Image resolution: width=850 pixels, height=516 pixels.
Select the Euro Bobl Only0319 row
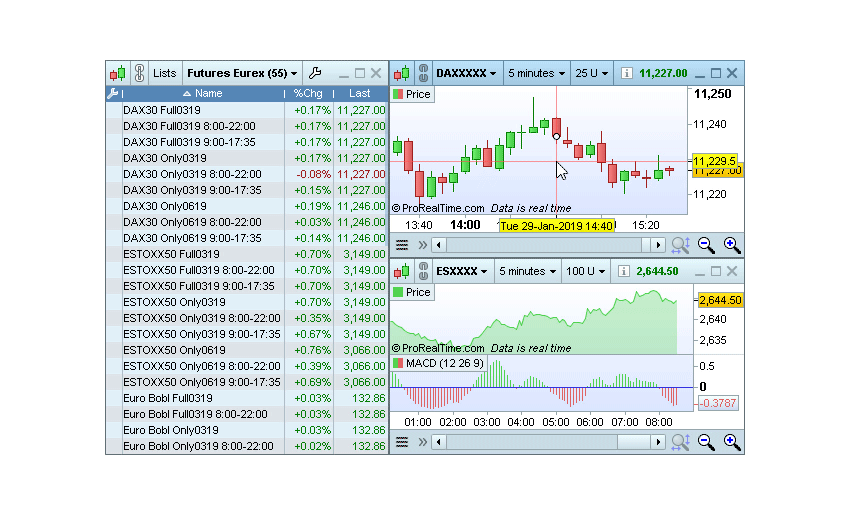(x=247, y=430)
